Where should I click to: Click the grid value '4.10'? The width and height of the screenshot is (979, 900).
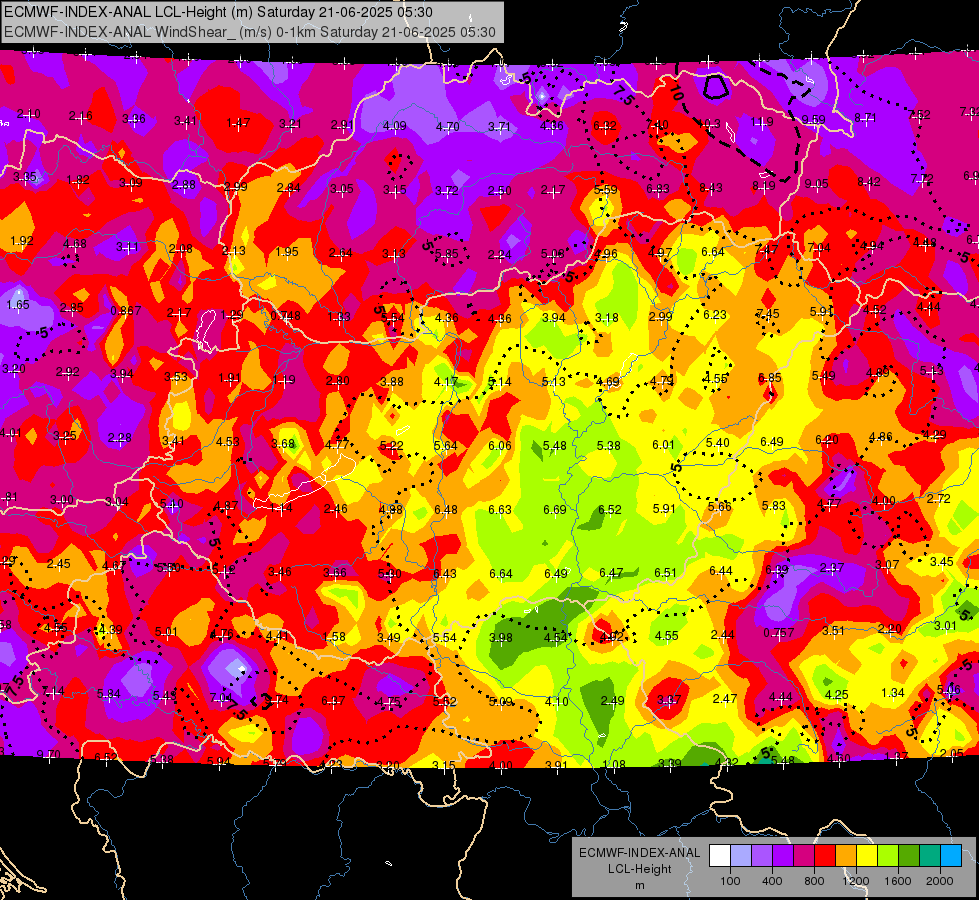(x=556, y=701)
